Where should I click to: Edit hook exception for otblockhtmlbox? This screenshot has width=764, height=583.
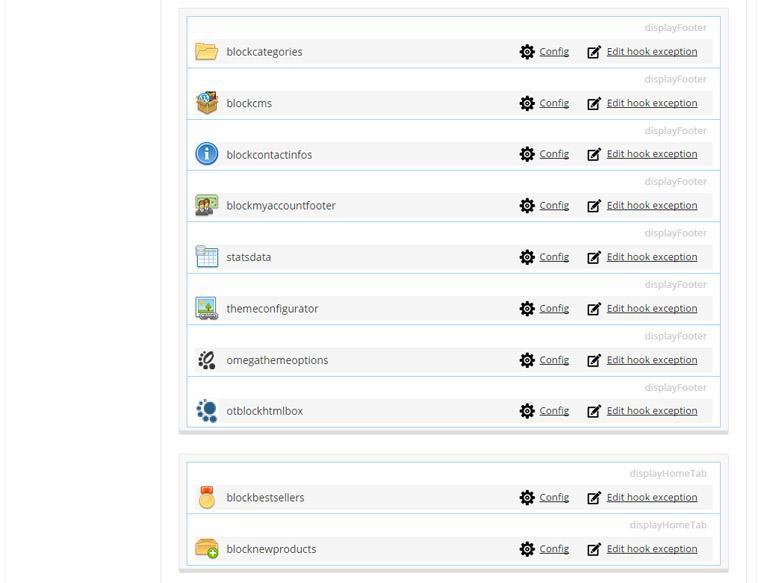click(x=652, y=411)
